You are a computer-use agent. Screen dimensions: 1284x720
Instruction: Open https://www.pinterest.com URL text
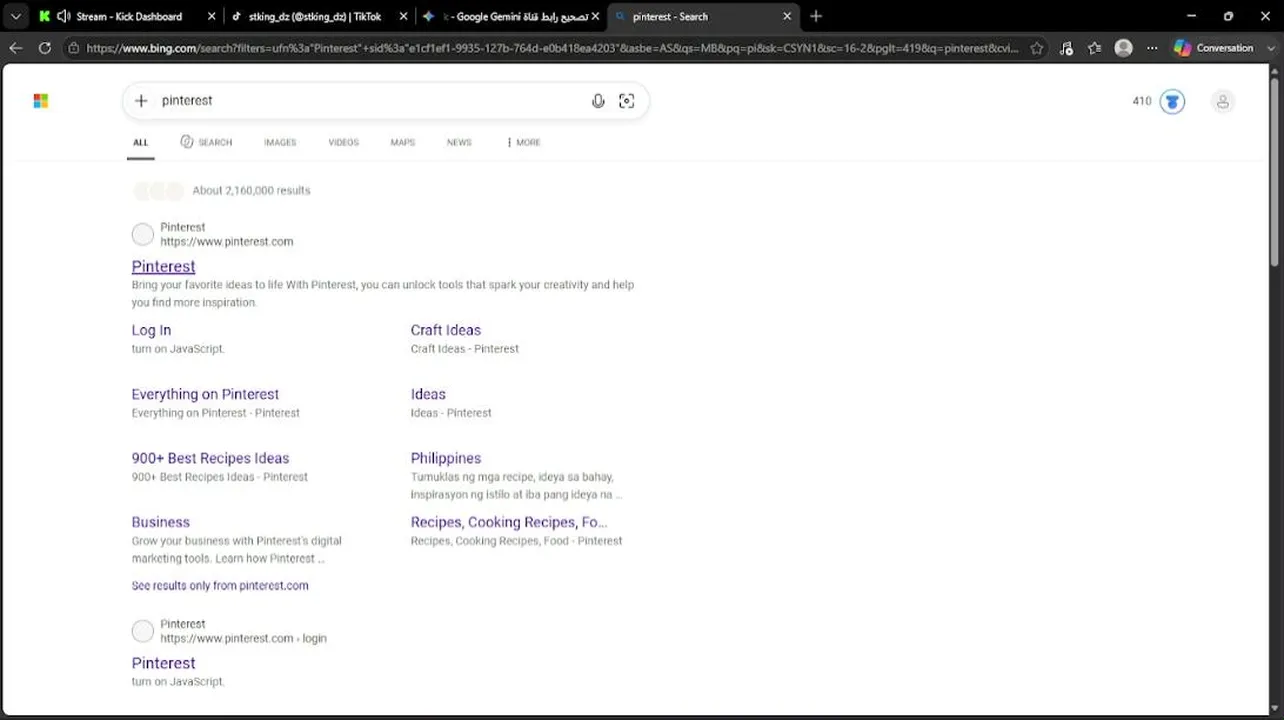tap(227, 242)
